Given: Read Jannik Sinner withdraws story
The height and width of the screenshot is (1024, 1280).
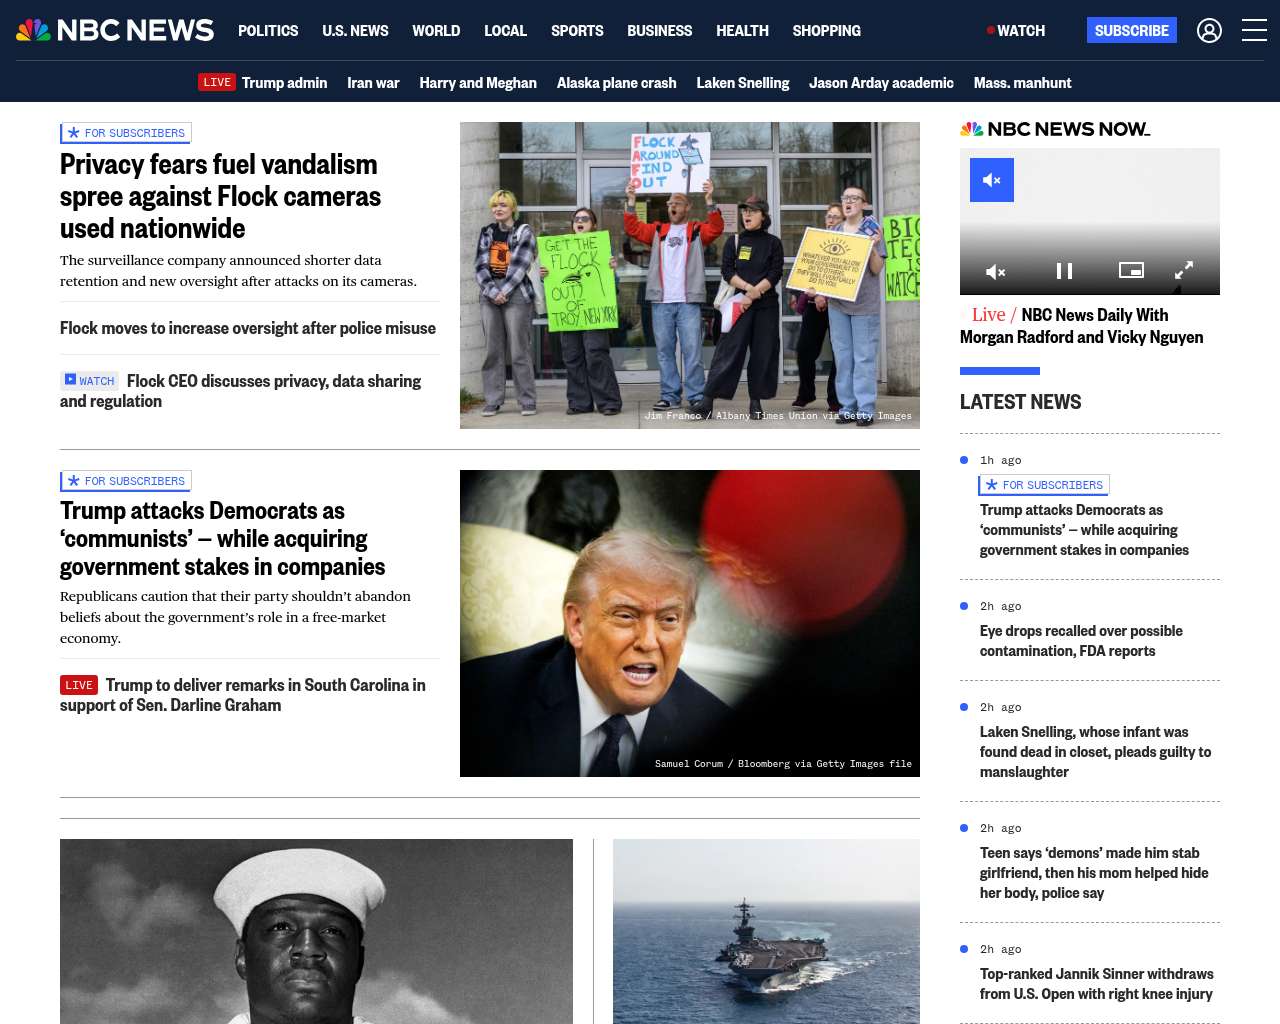Looking at the screenshot, I should point(1096,984).
